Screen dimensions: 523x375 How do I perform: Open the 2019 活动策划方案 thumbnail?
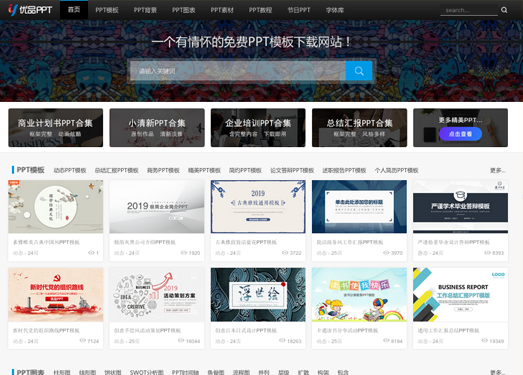point(157,295)
